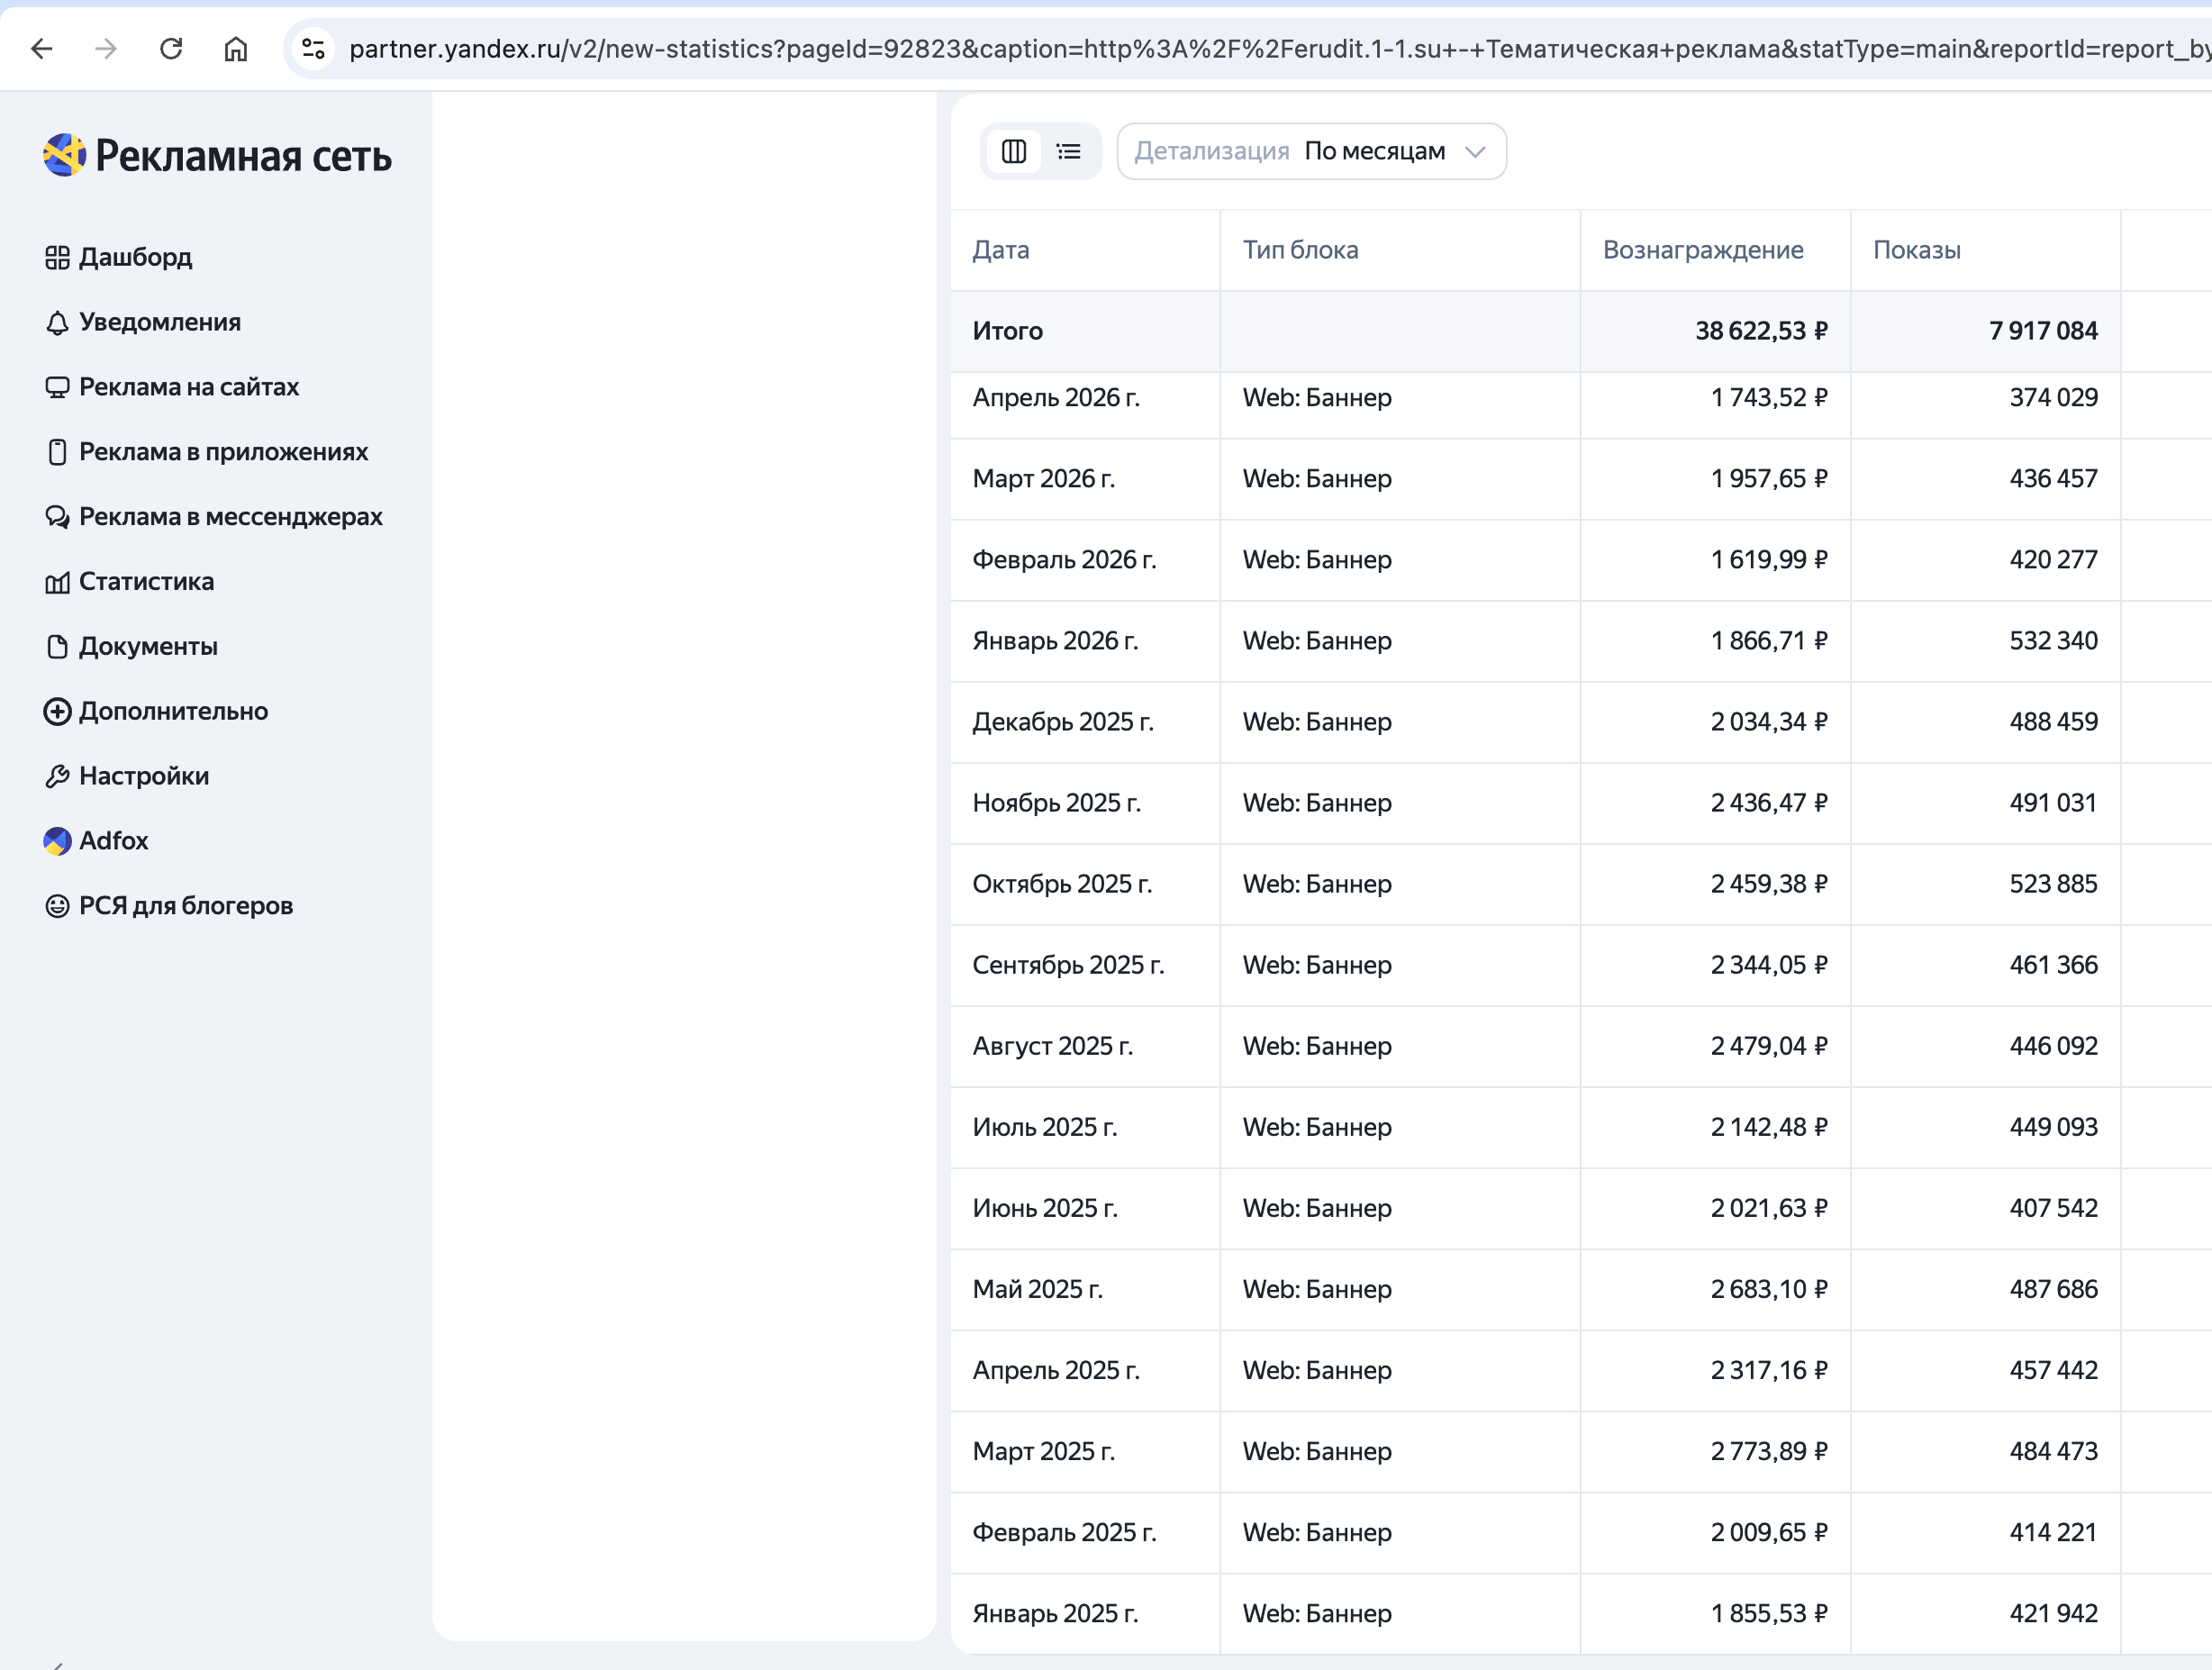
Task: Click reward value 2 683,10 ₽
Action: coord(1769,1289)
